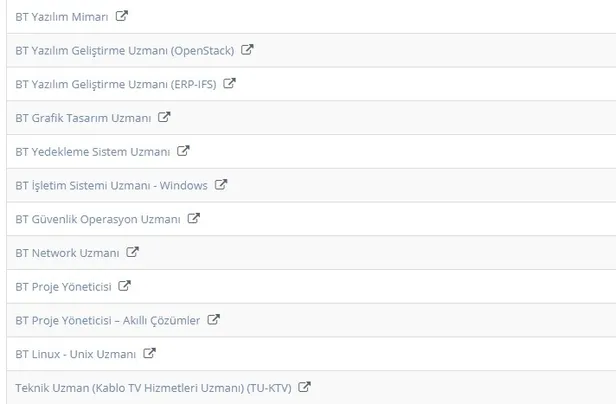Image resolution: width=616 pixels, height=404 pixels.
Task: Click external icon beside BT Linux - Unix Uzmanı
Action: [x=150, y=353]
